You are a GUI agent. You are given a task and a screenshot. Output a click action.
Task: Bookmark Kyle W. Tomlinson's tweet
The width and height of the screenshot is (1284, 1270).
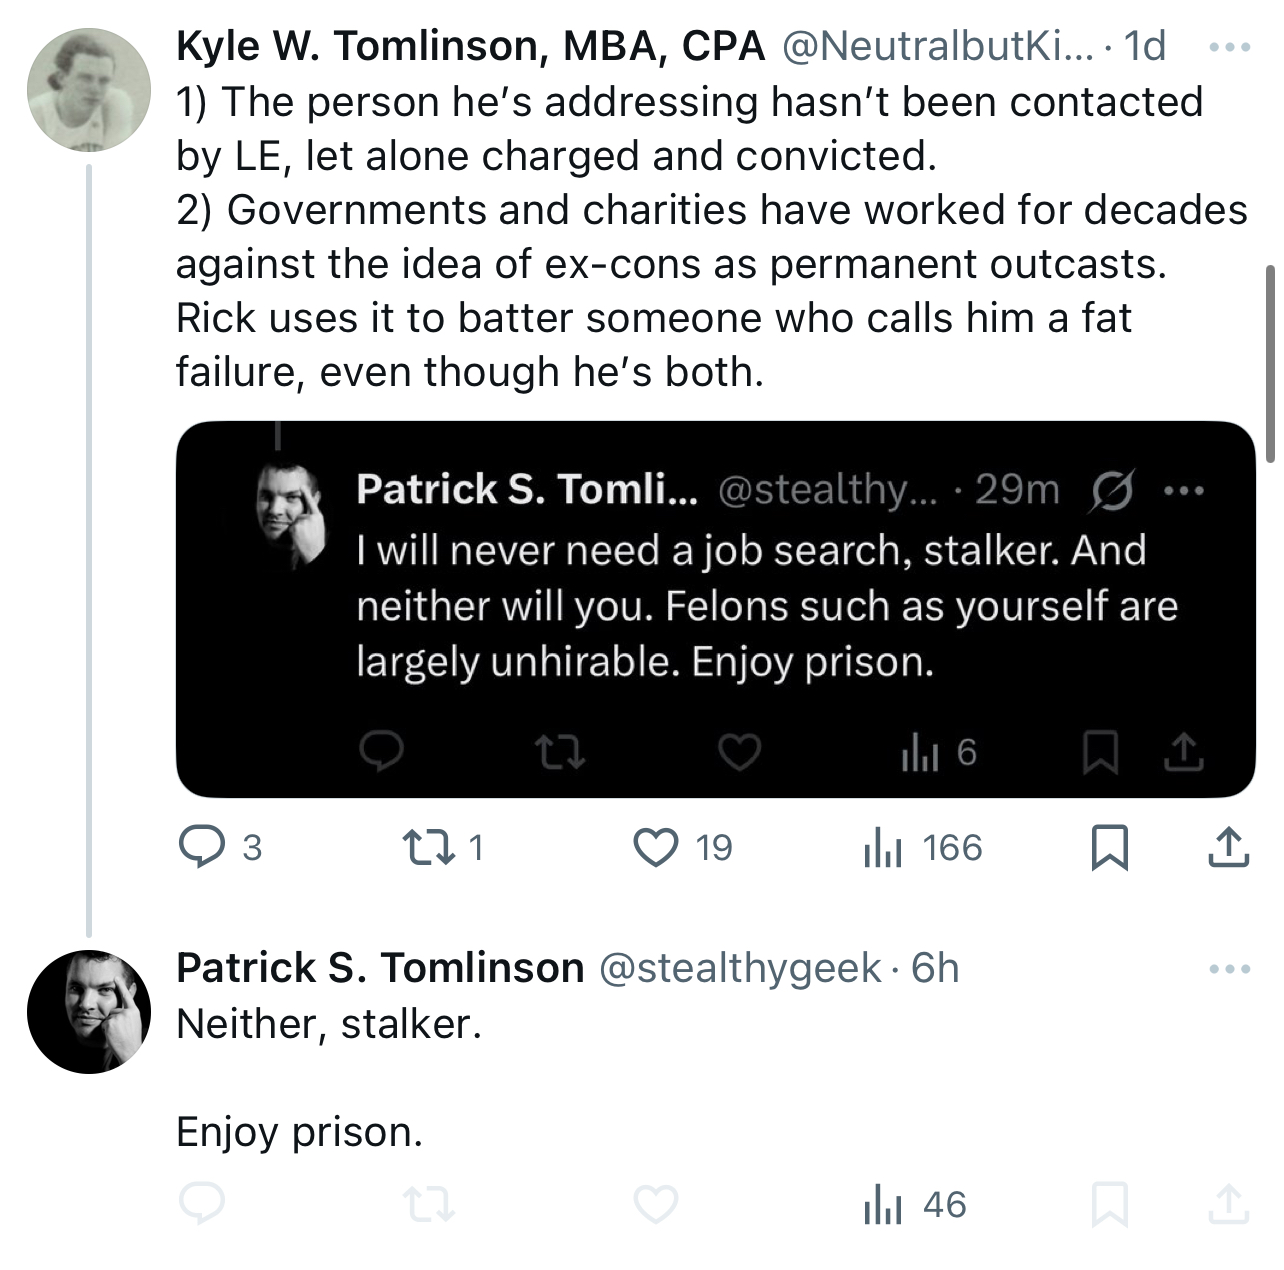pyautogui.click(x=1109, y=847)
